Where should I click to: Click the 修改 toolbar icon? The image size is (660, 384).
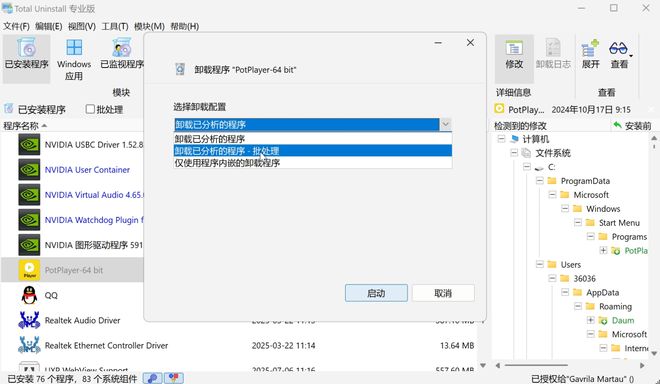(x=514, y=49)
